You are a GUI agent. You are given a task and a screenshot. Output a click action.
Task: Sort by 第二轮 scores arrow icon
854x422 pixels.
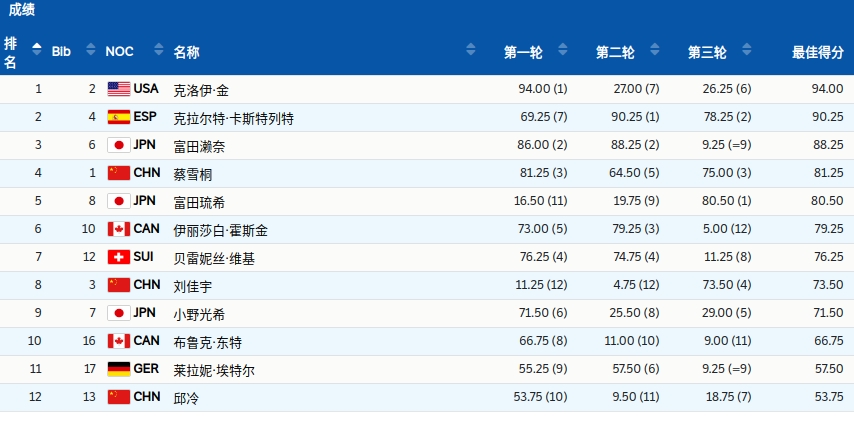pos(655,49)
